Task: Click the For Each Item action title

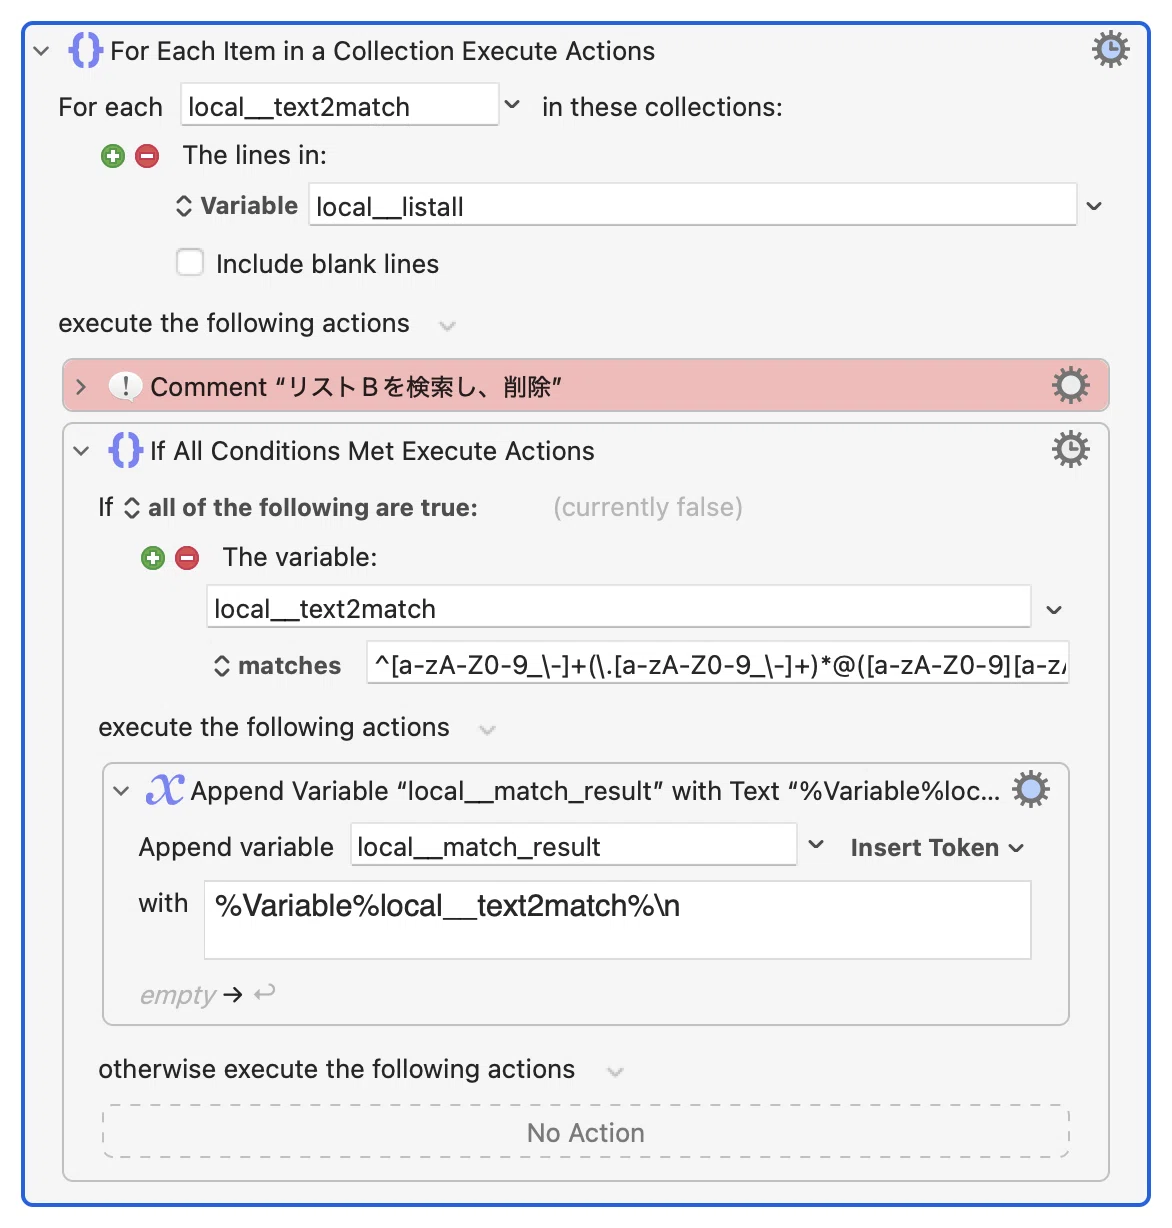Action: [383, 51]
